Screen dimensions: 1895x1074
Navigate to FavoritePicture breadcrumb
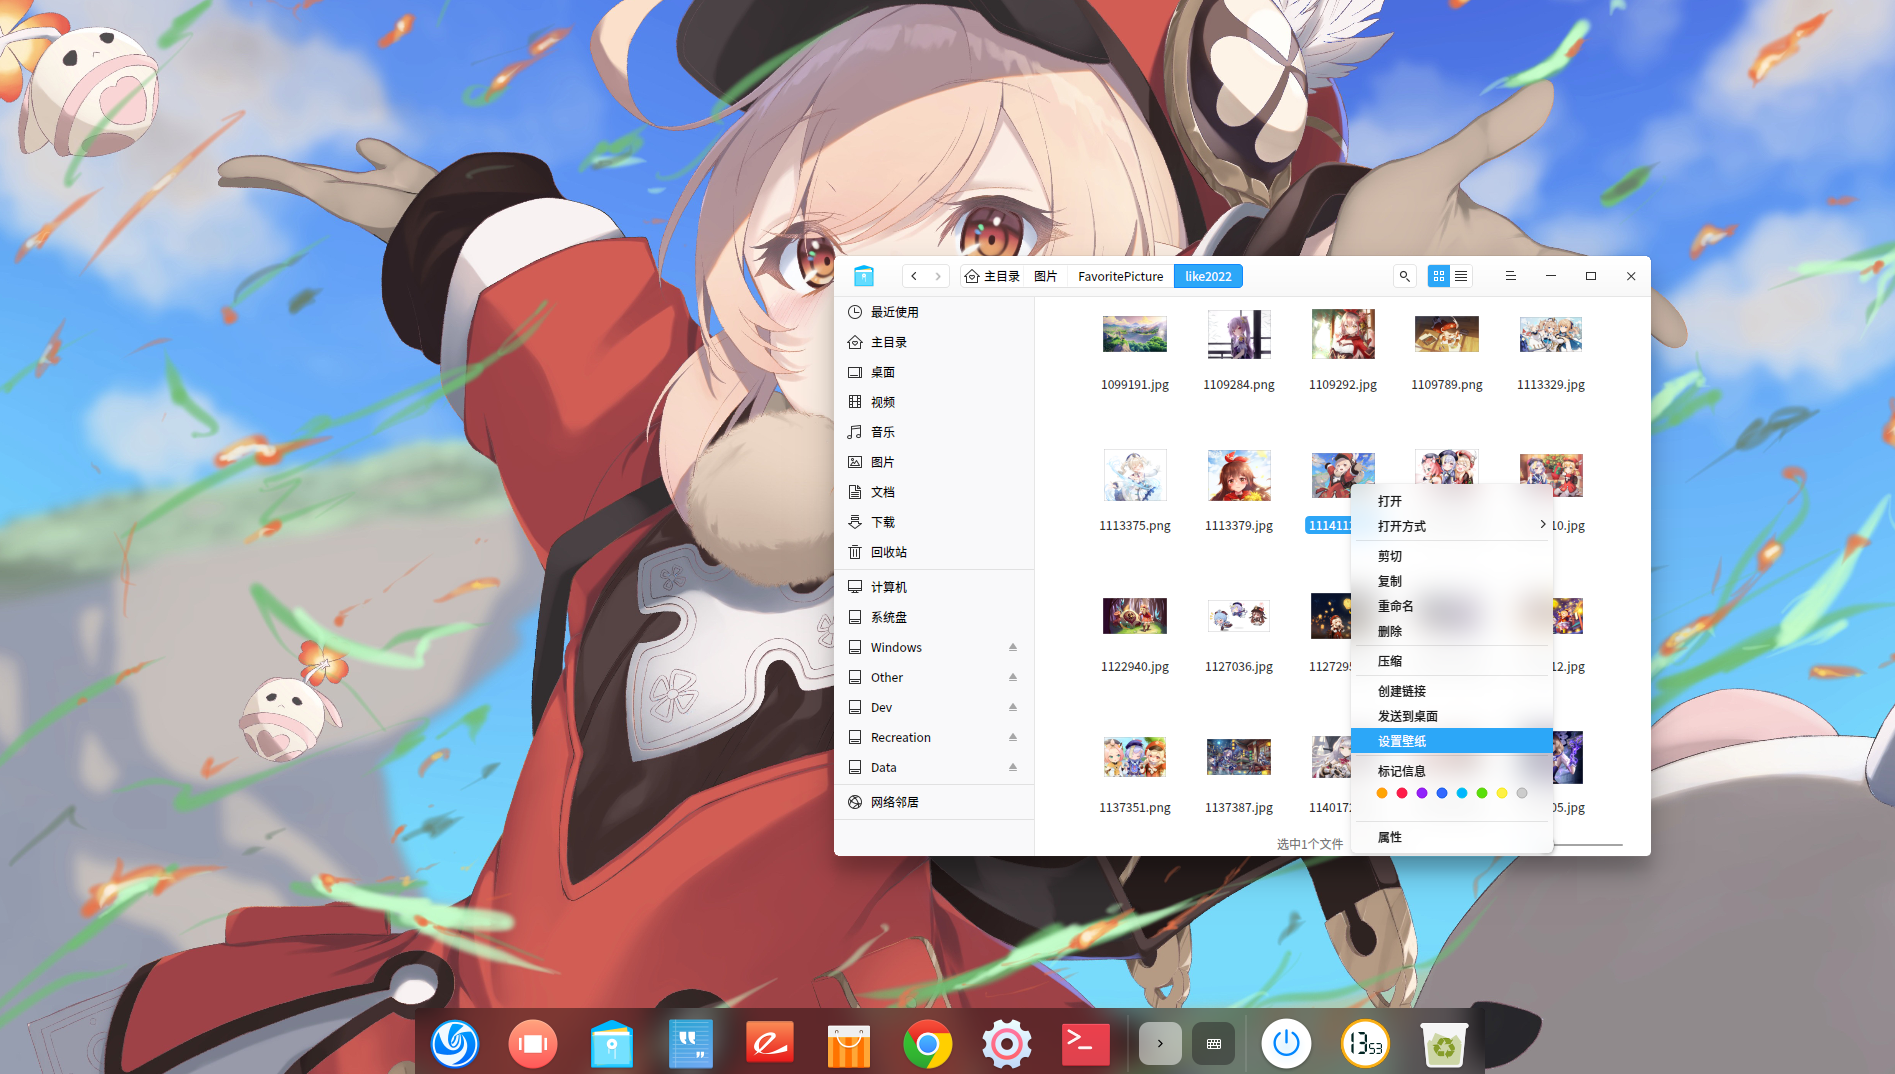point(1120,276)
